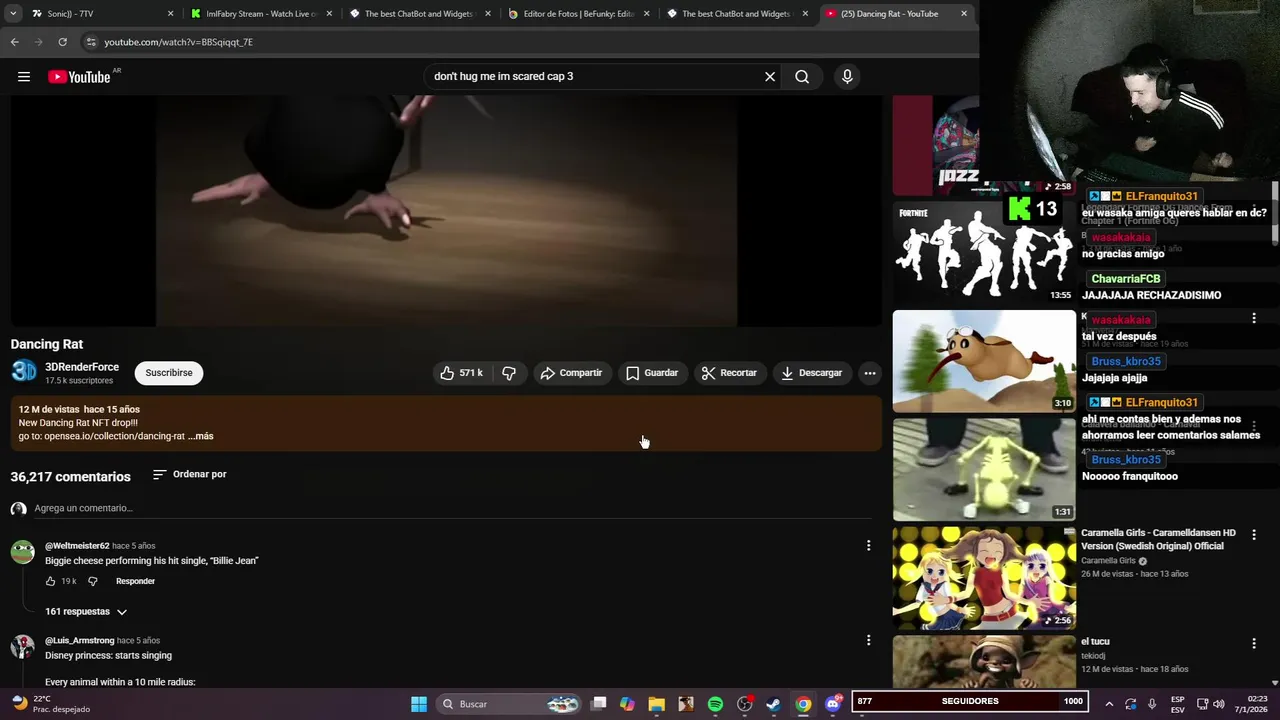Open Steam from the taskbar

click(773, 704)
